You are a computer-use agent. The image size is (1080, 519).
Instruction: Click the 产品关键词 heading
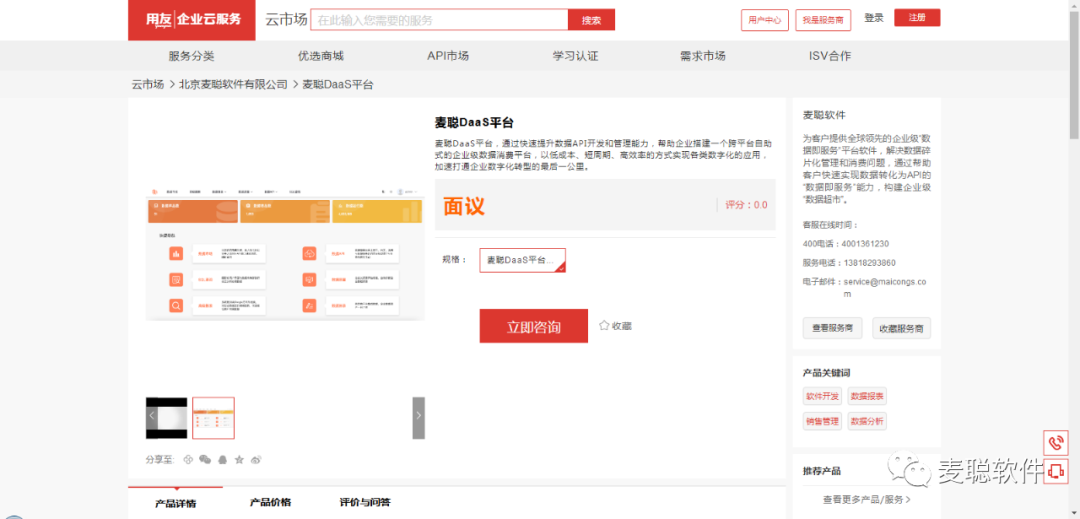(827, 372)
